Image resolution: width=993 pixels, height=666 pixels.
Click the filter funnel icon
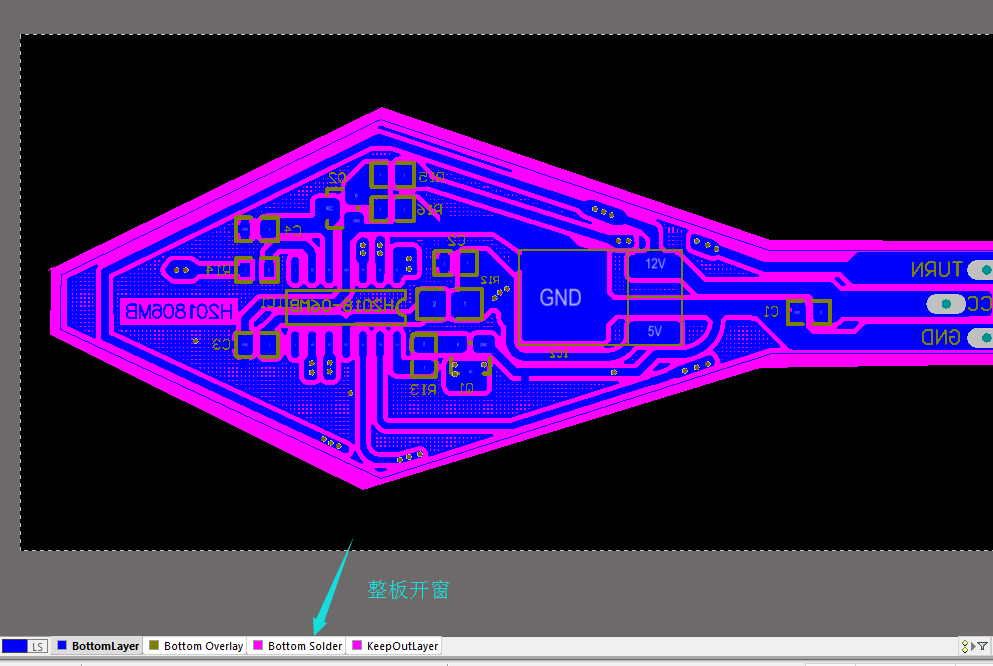coord(983,647)
